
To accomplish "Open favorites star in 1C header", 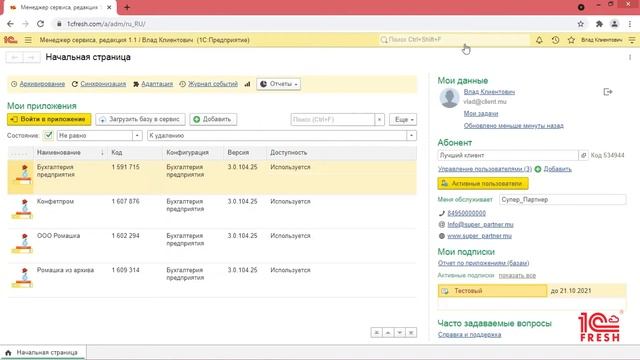I will 571,40.
